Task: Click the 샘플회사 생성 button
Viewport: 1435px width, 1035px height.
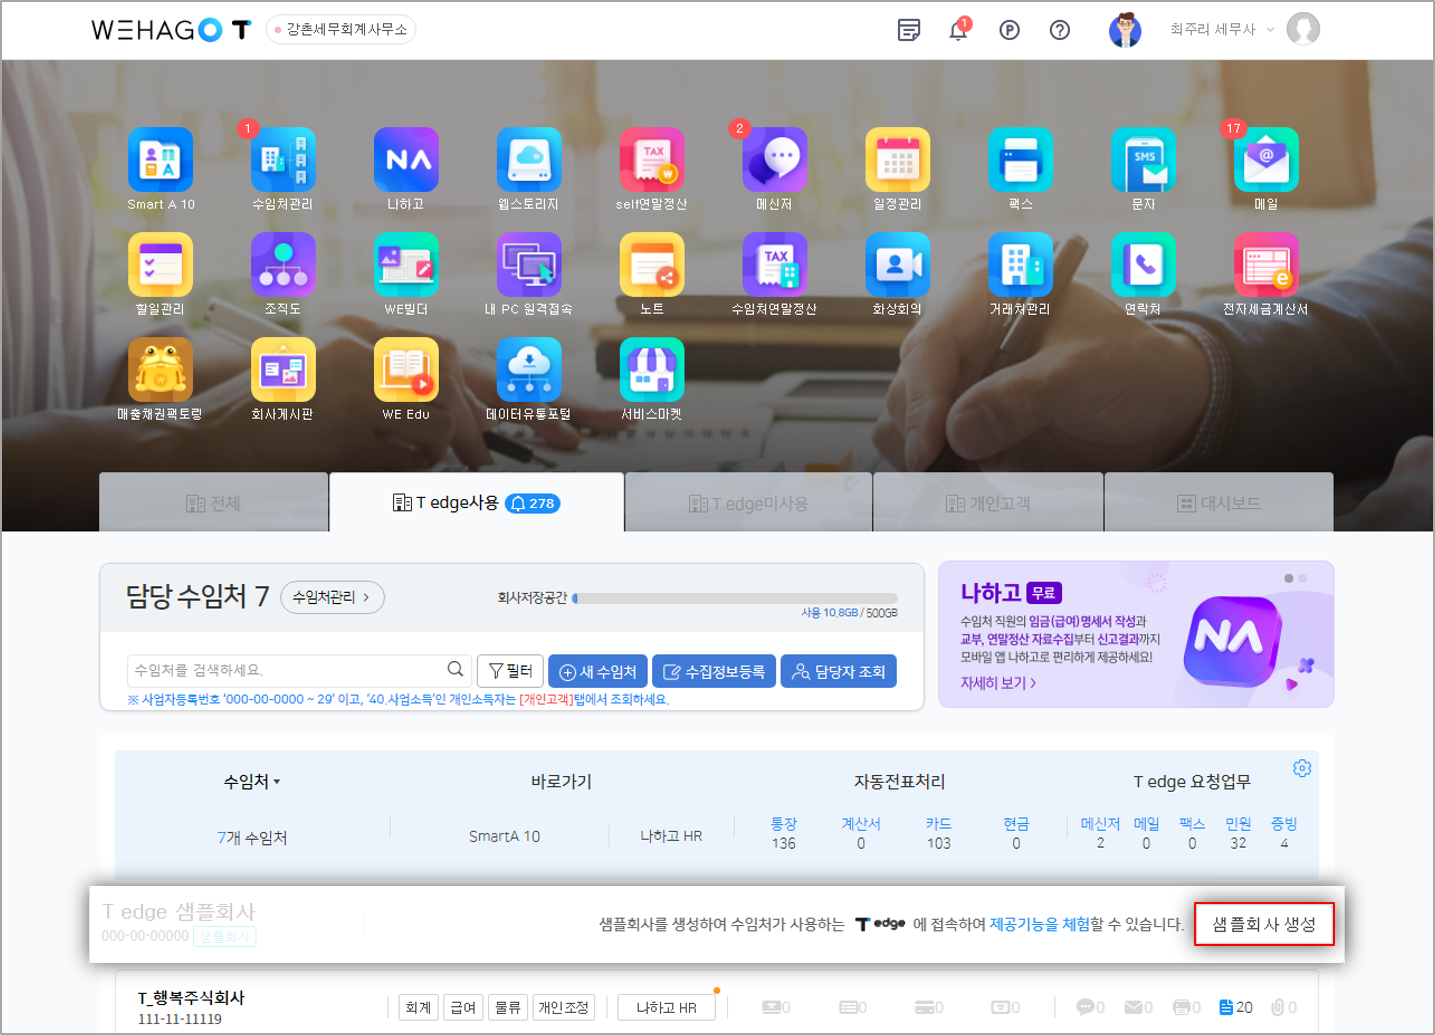Action: (x=1263, y=924)
